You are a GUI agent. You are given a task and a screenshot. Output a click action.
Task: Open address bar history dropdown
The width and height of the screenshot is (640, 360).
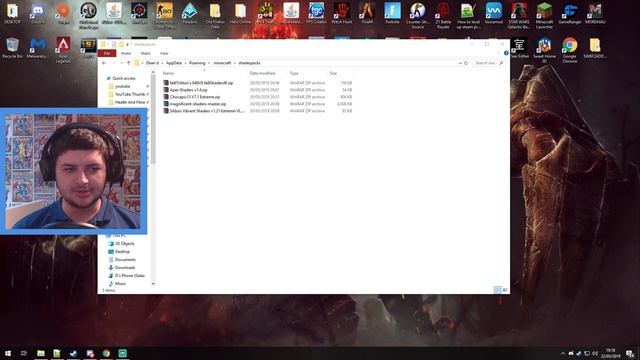click(460, 63)
